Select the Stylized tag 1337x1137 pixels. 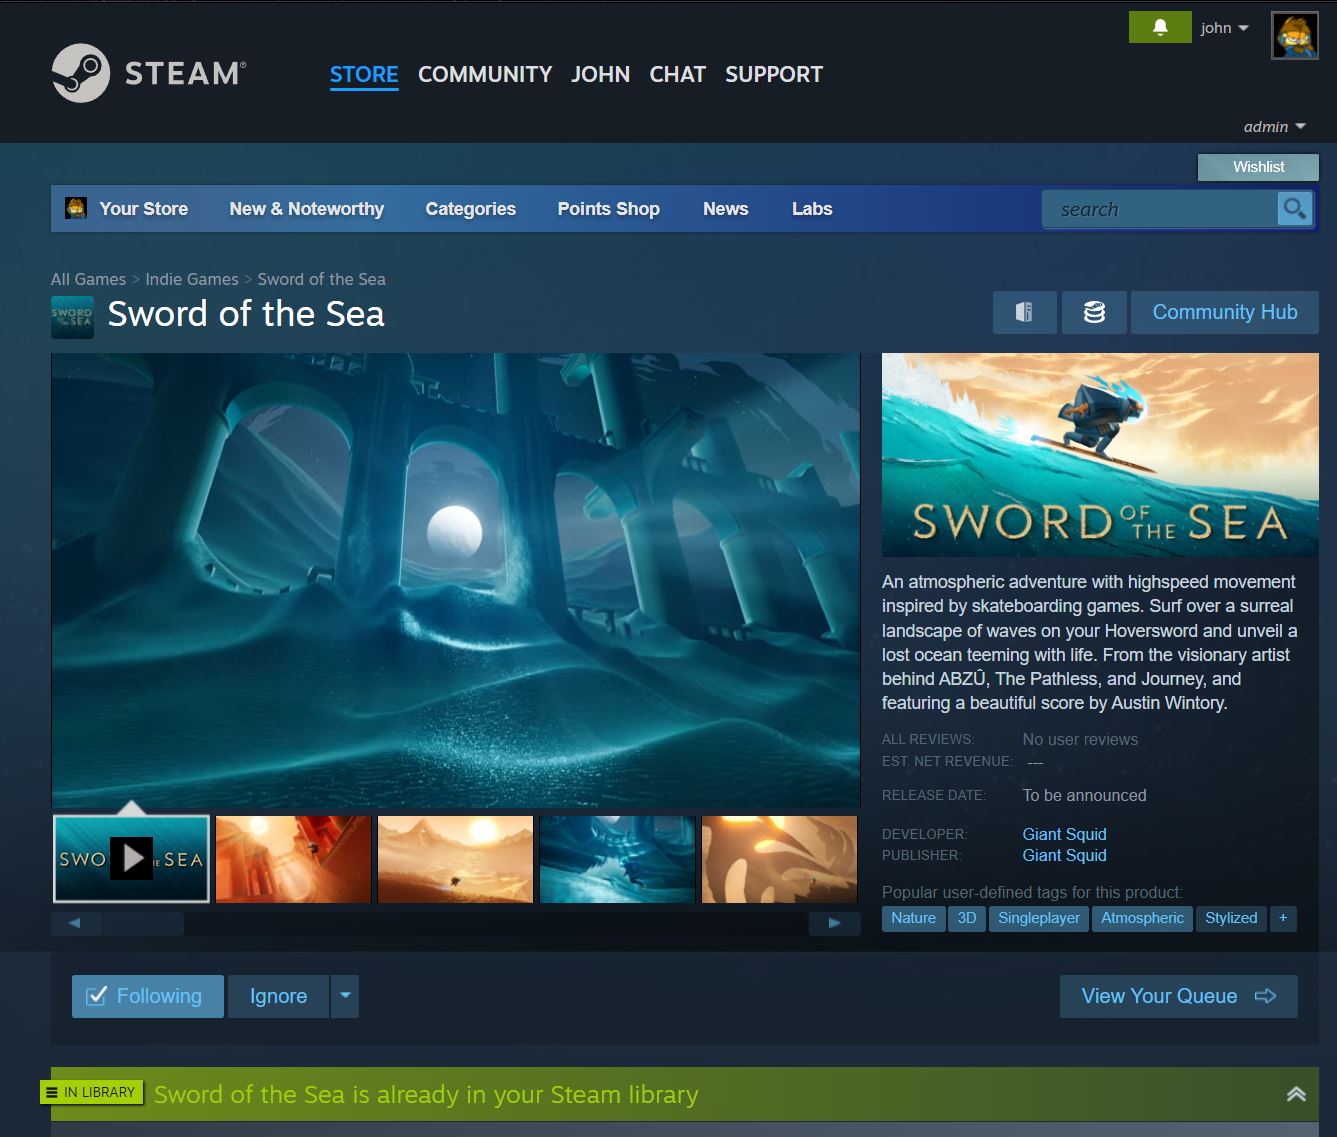pyautogui.click(x=1231, y=918)
